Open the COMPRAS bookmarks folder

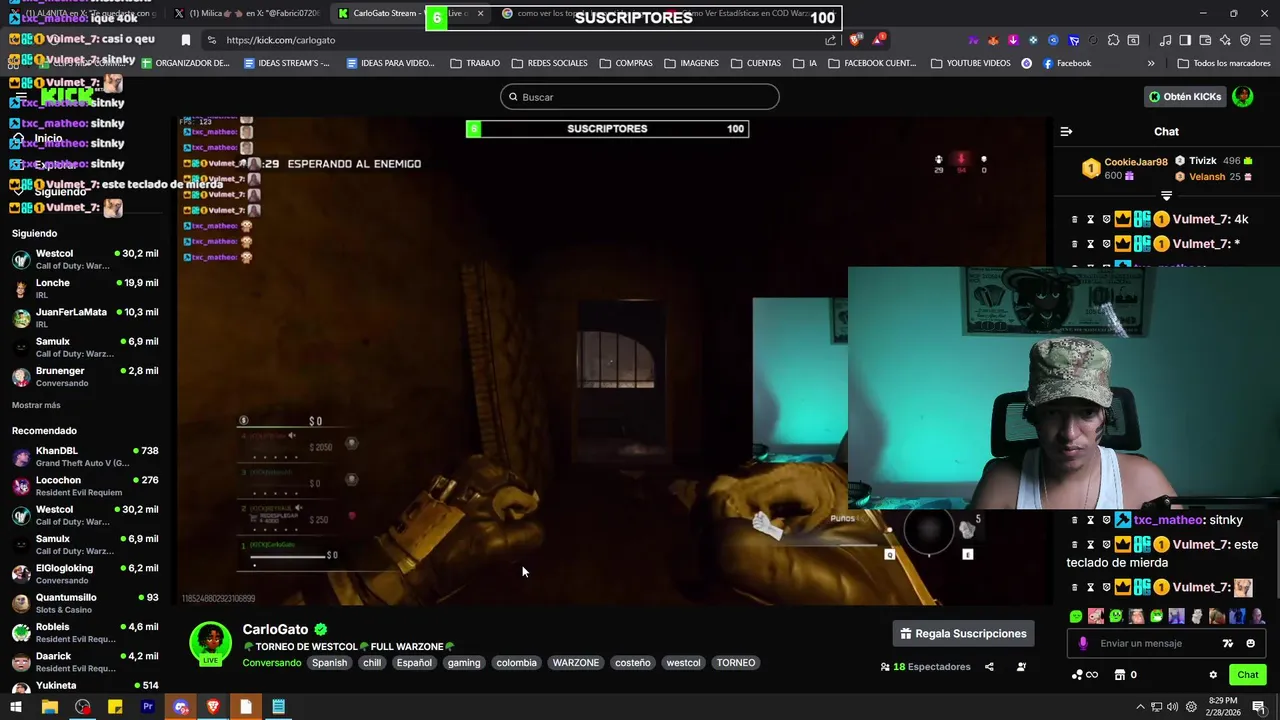point(626,63)
